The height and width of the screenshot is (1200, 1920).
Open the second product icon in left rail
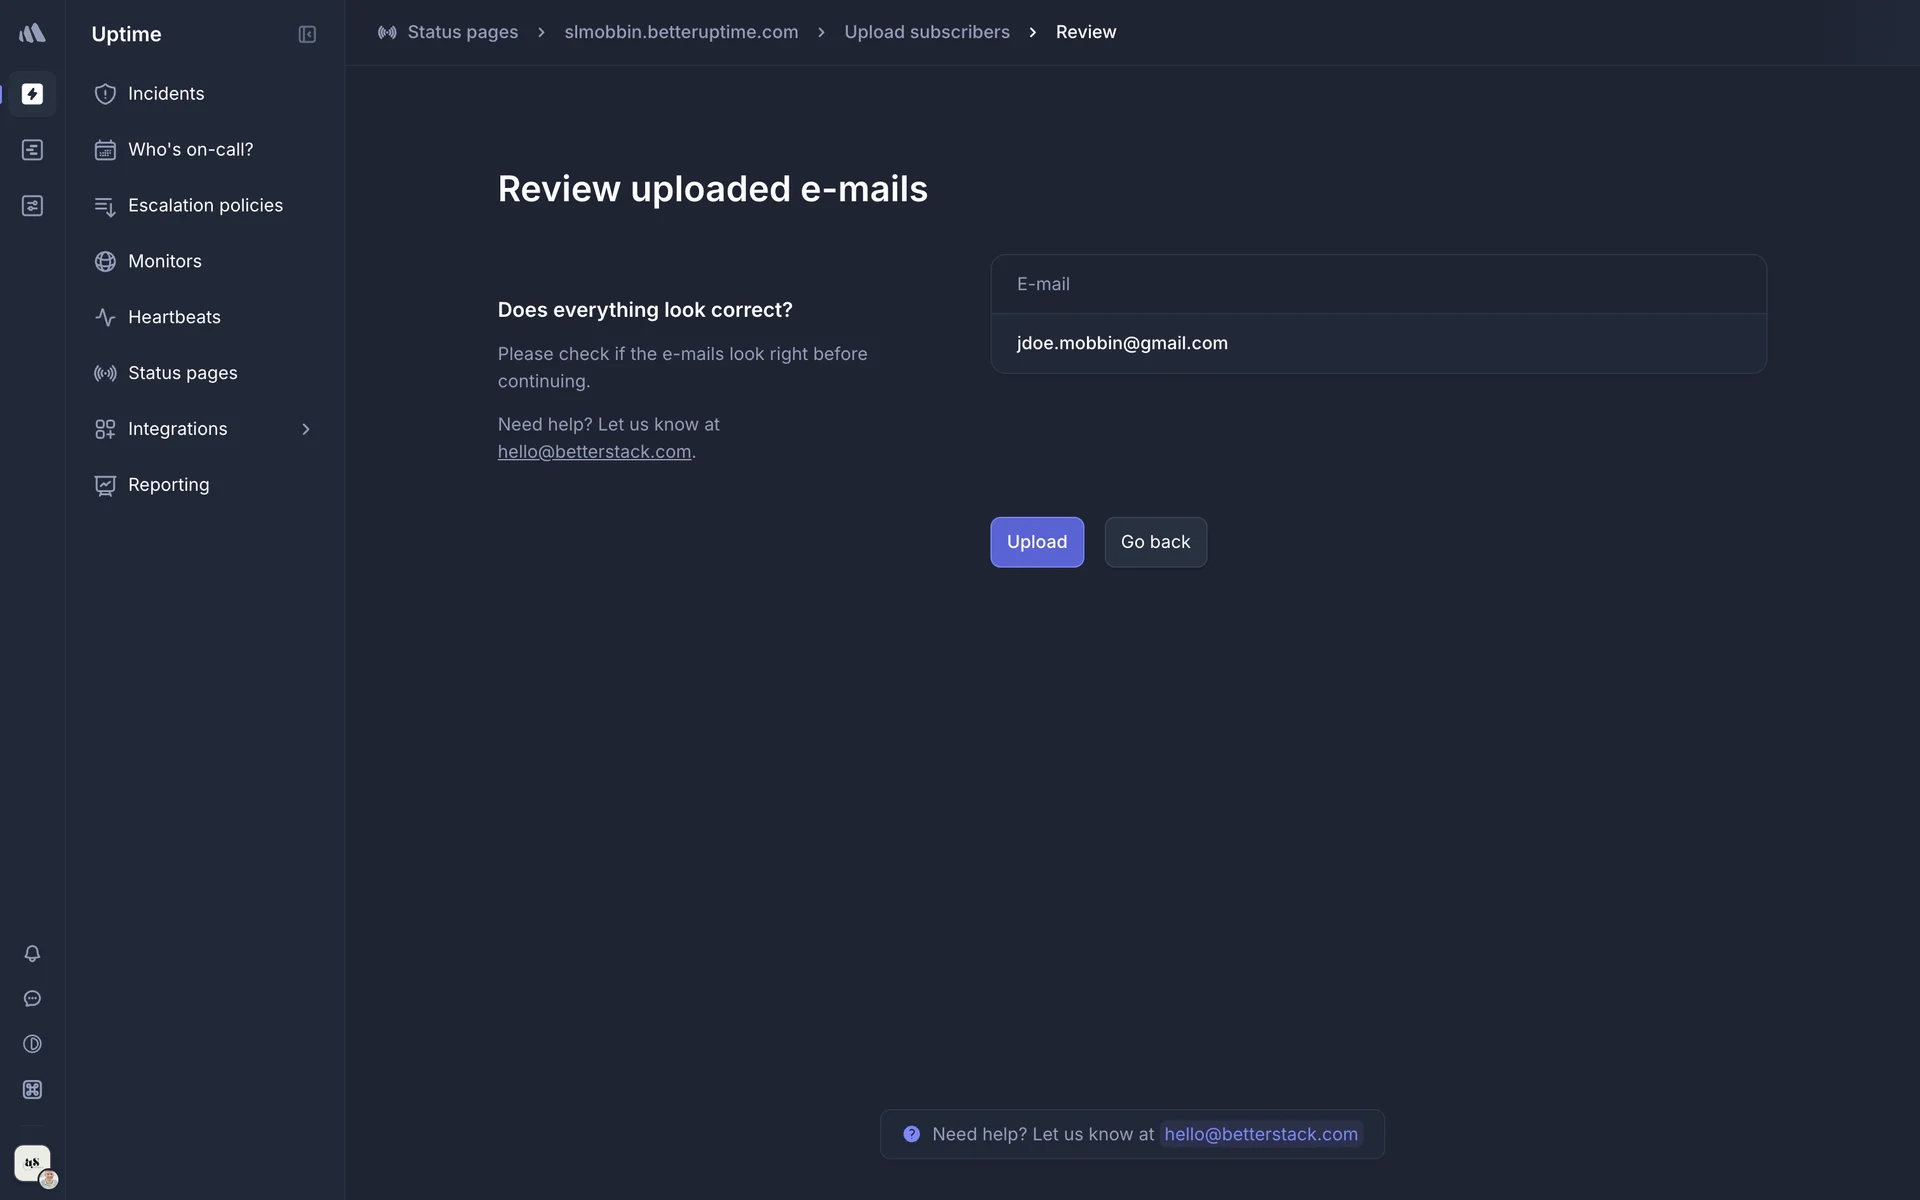pyautogui.click(x=32, y=150)
